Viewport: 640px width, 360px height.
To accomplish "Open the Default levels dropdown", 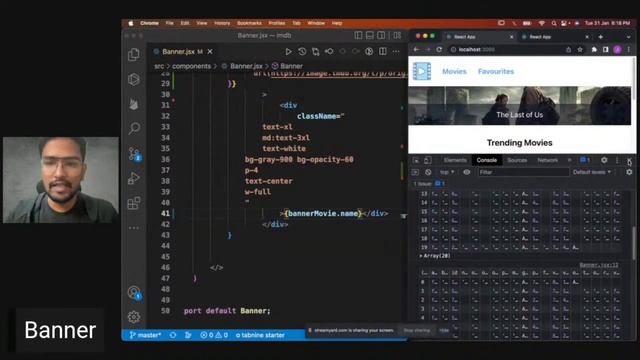I will coord(592,172).
